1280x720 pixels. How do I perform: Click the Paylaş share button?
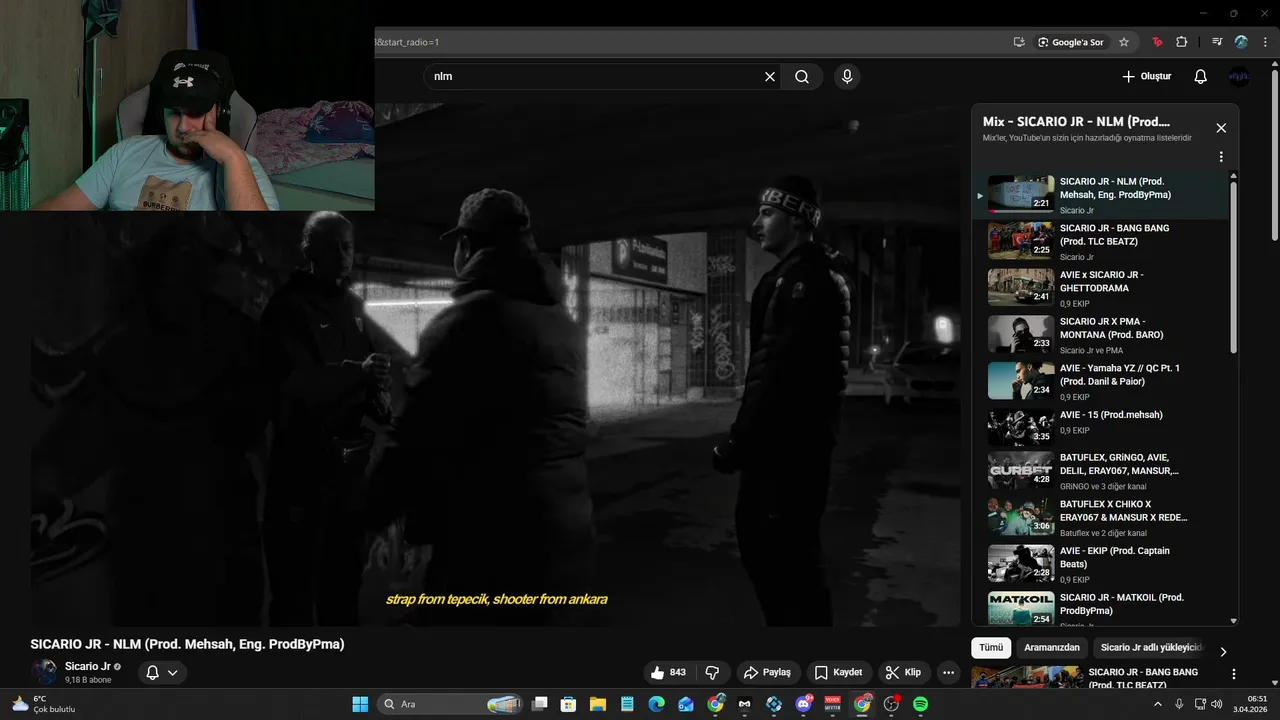[x=767, y=673]
